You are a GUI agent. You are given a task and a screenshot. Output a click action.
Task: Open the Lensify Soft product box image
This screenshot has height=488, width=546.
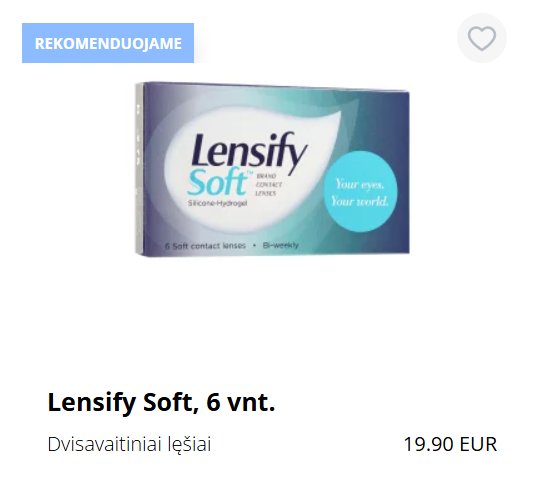point(272,169)
